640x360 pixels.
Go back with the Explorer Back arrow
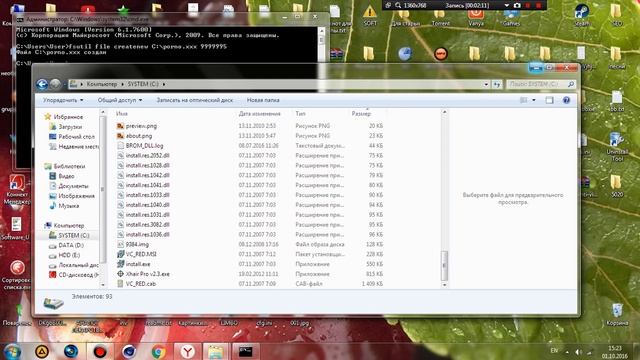click(x=42, y=84)
